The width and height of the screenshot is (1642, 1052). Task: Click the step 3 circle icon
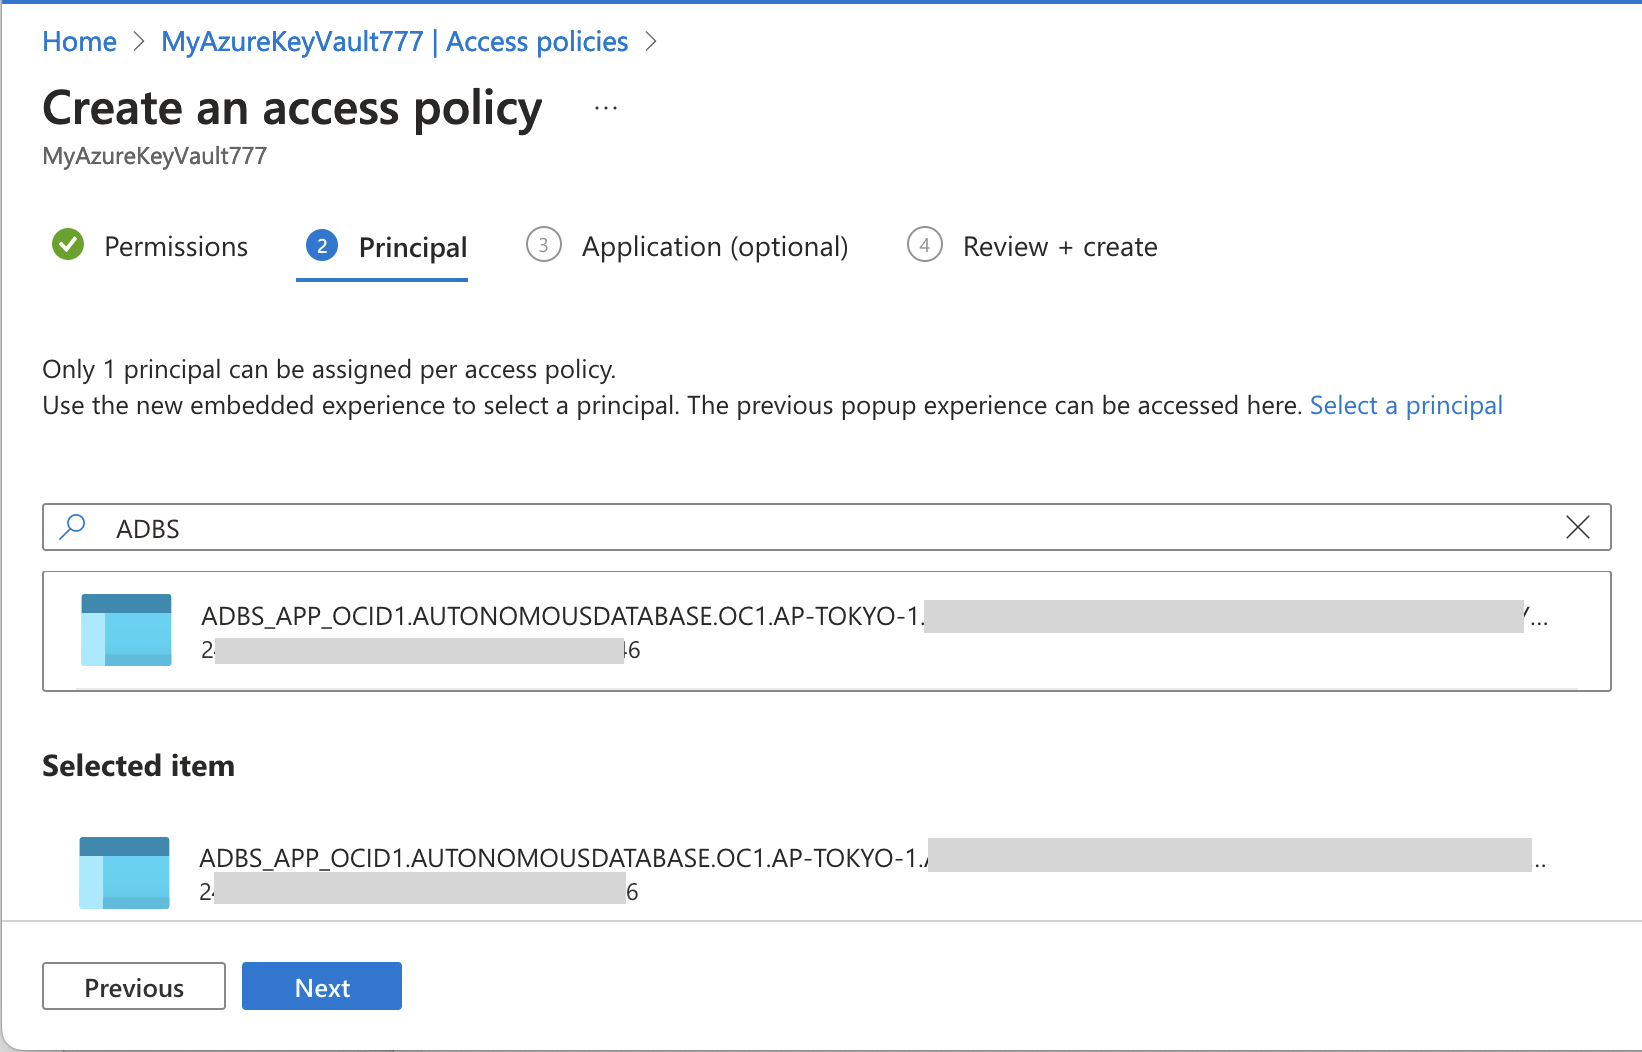(x=543, y=245)
